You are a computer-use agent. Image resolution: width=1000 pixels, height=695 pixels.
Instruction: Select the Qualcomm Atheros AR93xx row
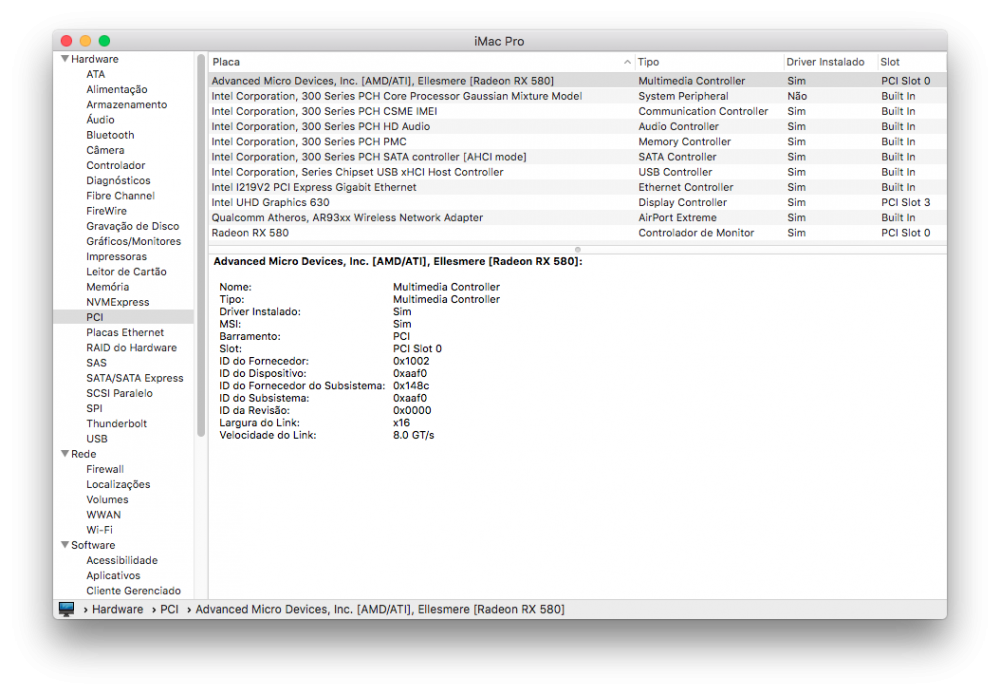[577, 217]
